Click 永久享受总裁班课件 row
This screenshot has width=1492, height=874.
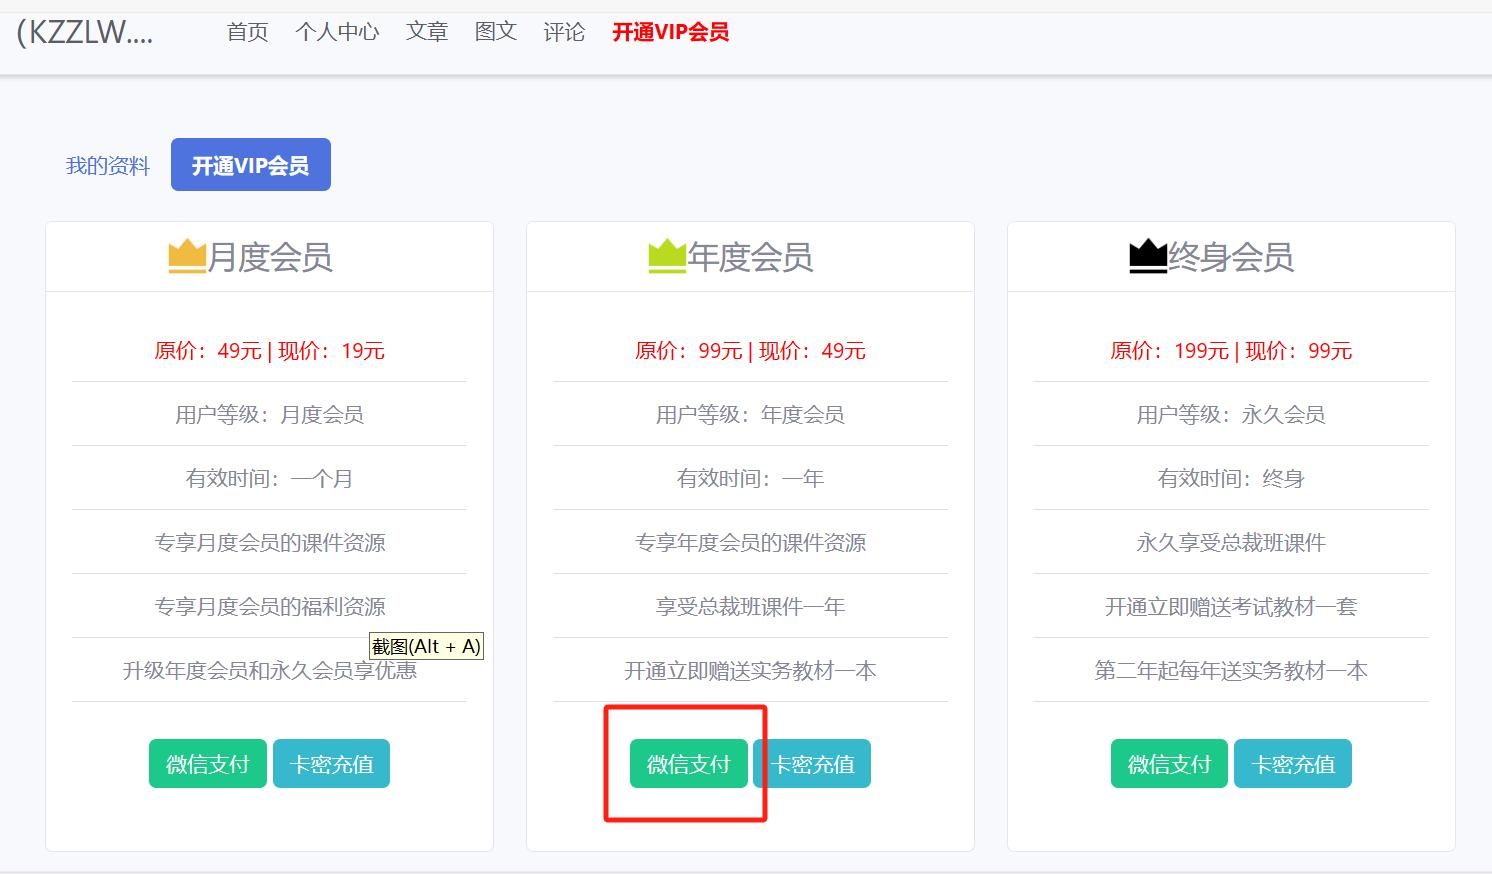(1231, 542)
